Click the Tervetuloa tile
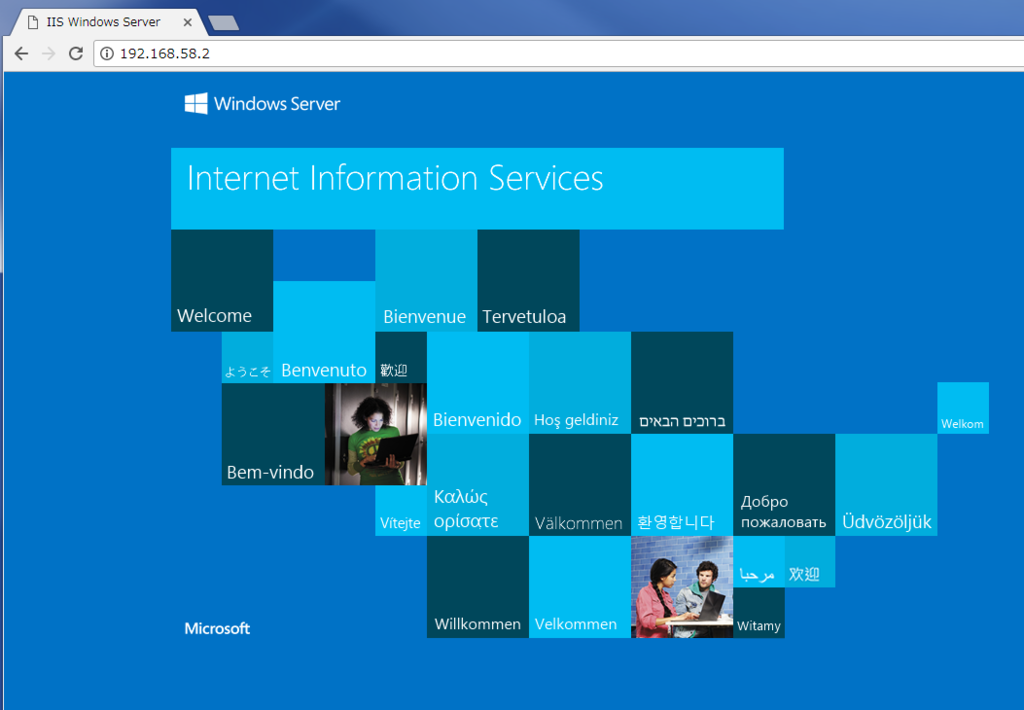1024x710 pixels. click(x=528, y=281)
